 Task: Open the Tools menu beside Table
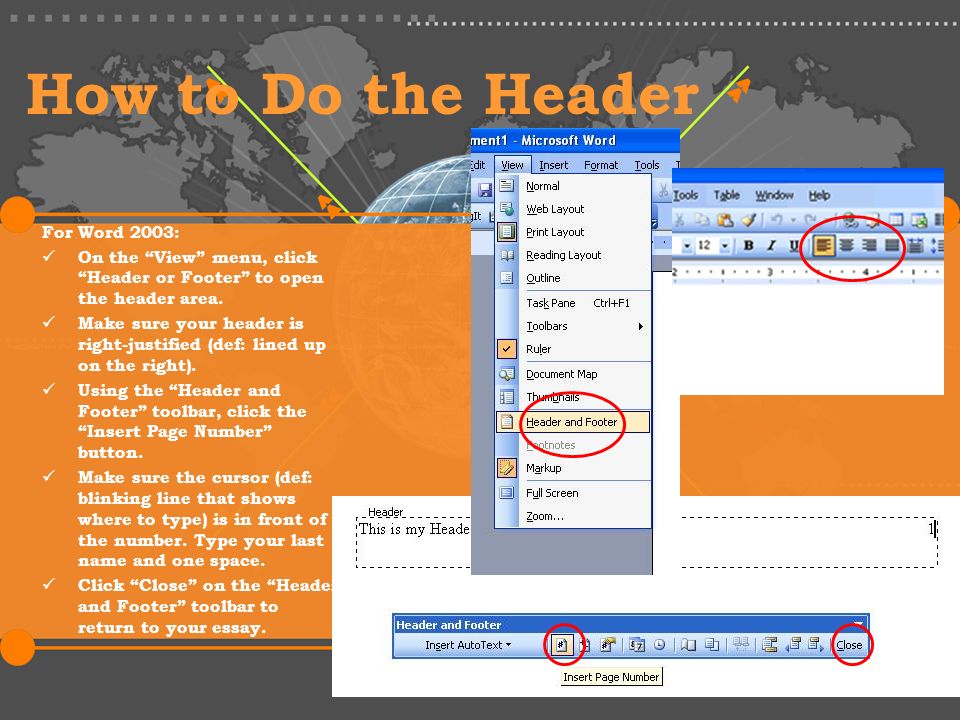click(686, 195)
